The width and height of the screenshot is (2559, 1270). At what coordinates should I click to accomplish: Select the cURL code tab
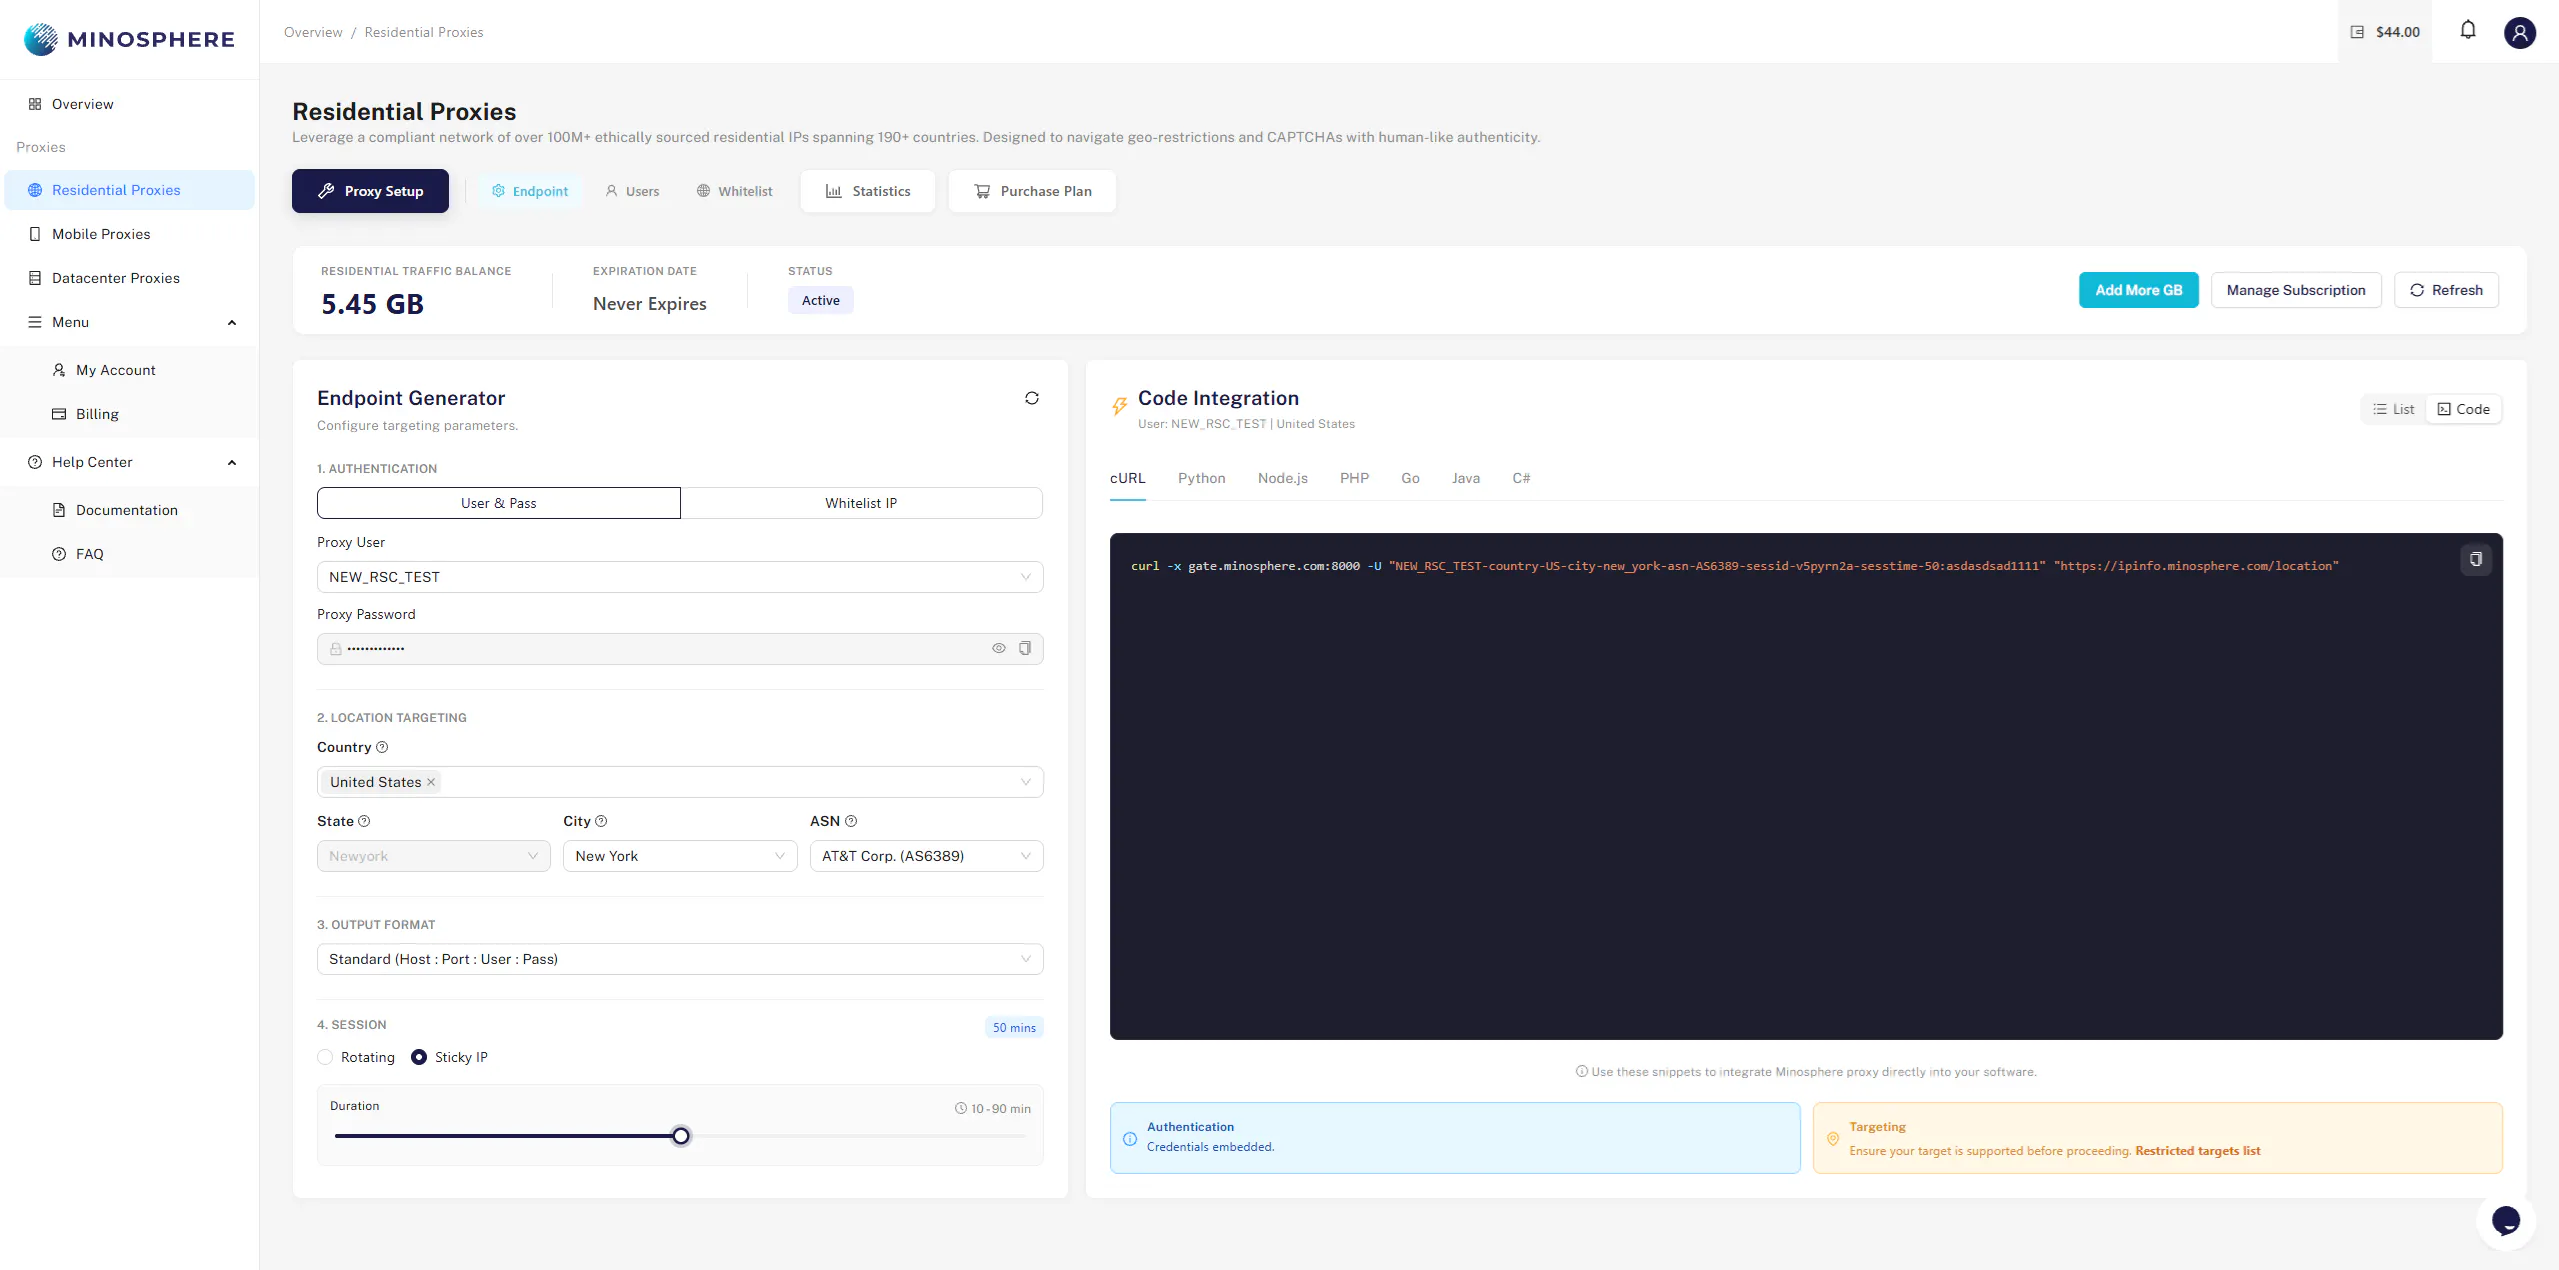point(1128,478)
